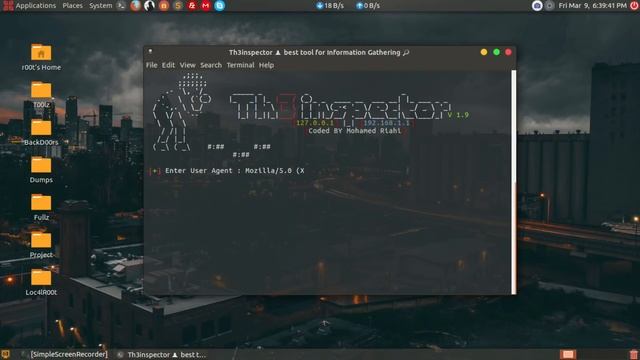Click the workspace switcher in bottom panel
This screenshot has width=640, height=360.
pyautogui.click(x=568, y=354)
